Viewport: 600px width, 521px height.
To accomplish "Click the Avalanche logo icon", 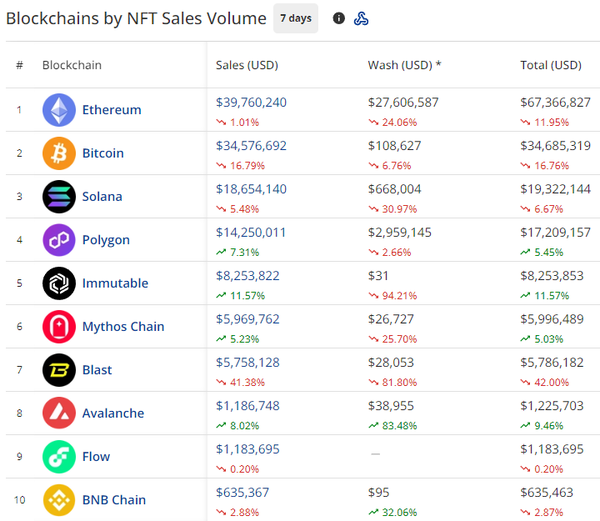I will [59, 413].
